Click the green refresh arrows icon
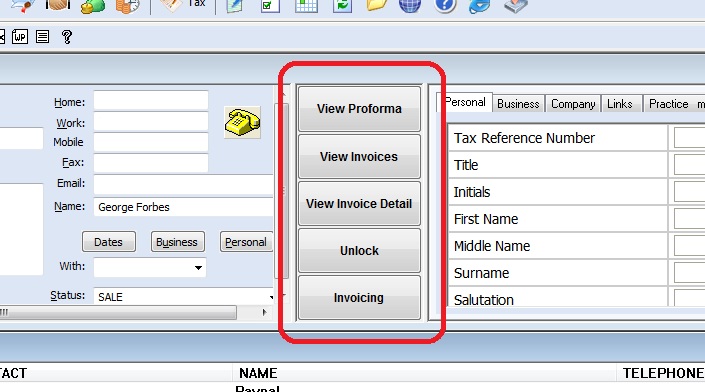 (x=342, y=5)
